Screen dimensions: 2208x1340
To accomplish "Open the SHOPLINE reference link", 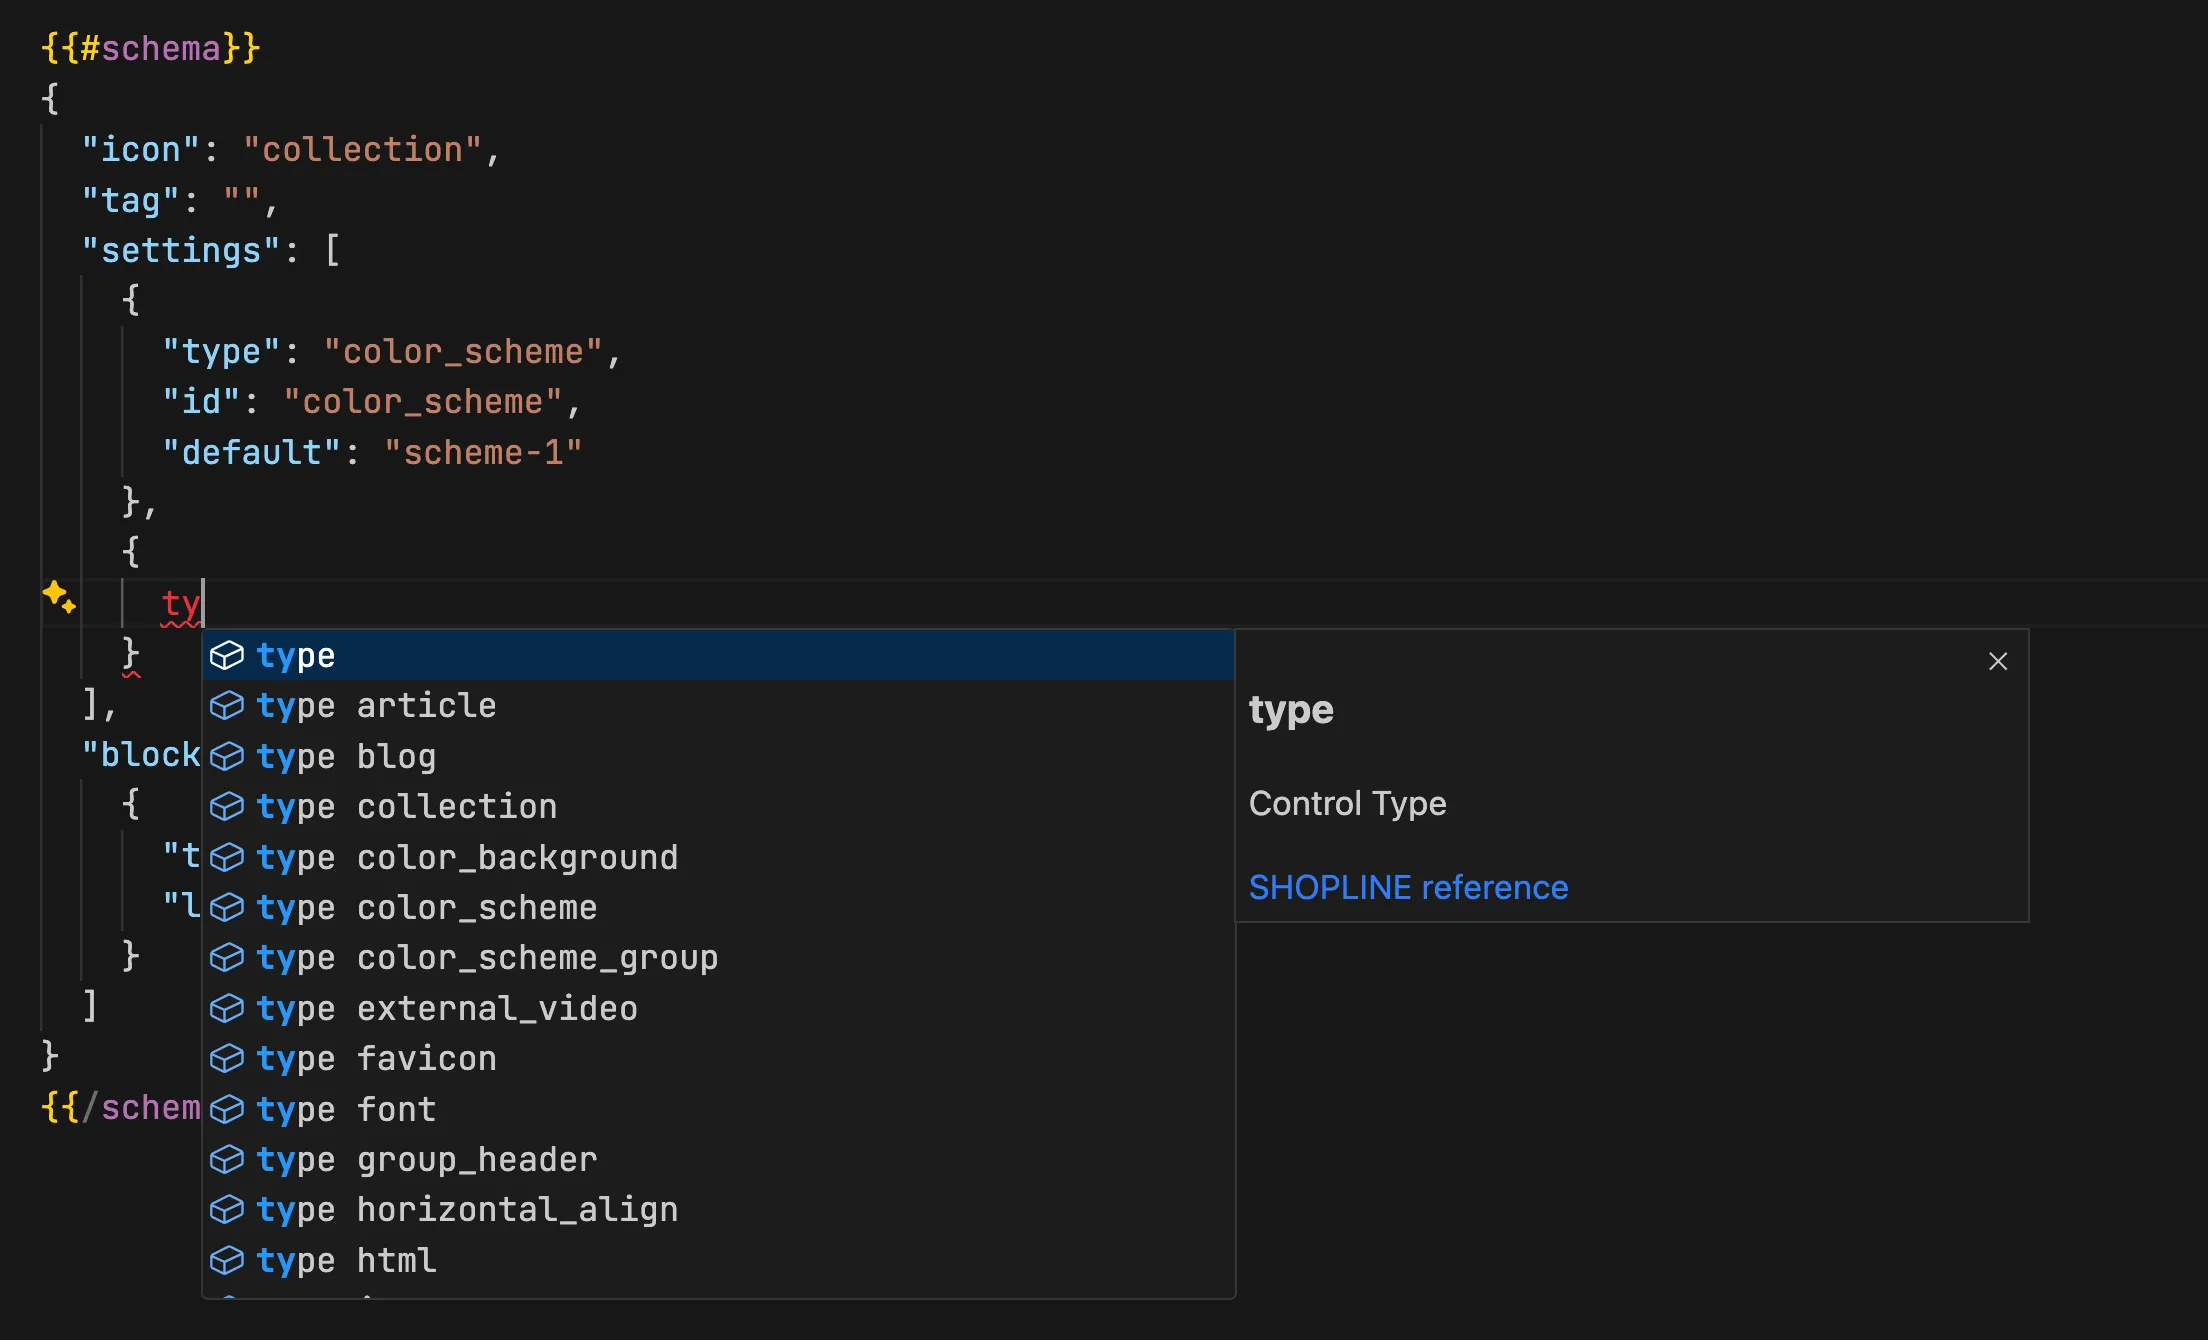I will (1408, 887).
